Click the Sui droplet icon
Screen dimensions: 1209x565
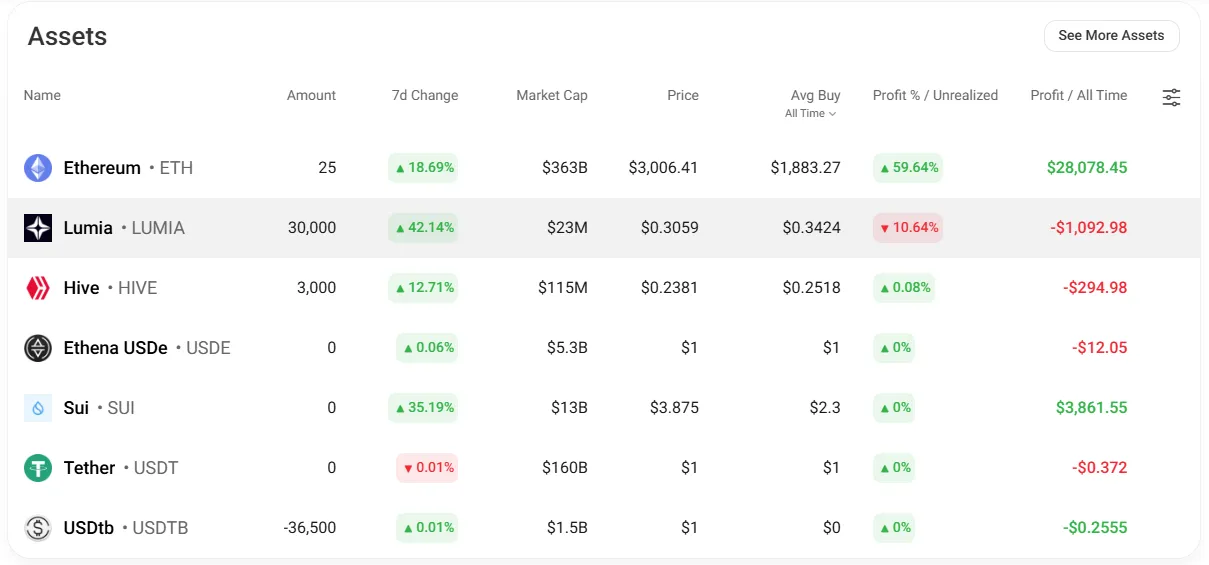coord(38,408)
